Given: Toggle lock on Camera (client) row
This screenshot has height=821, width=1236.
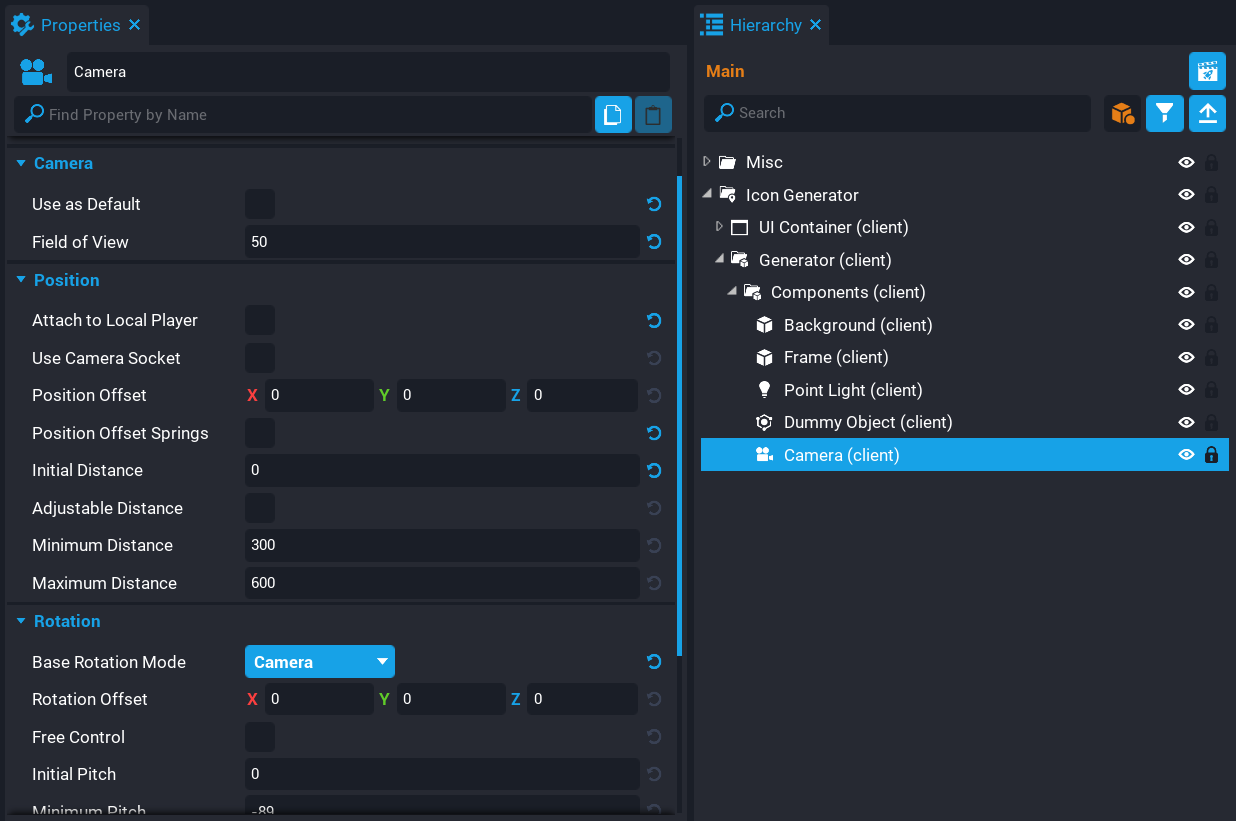Looking at the screenshot, I should click(x=1211, y=455).
